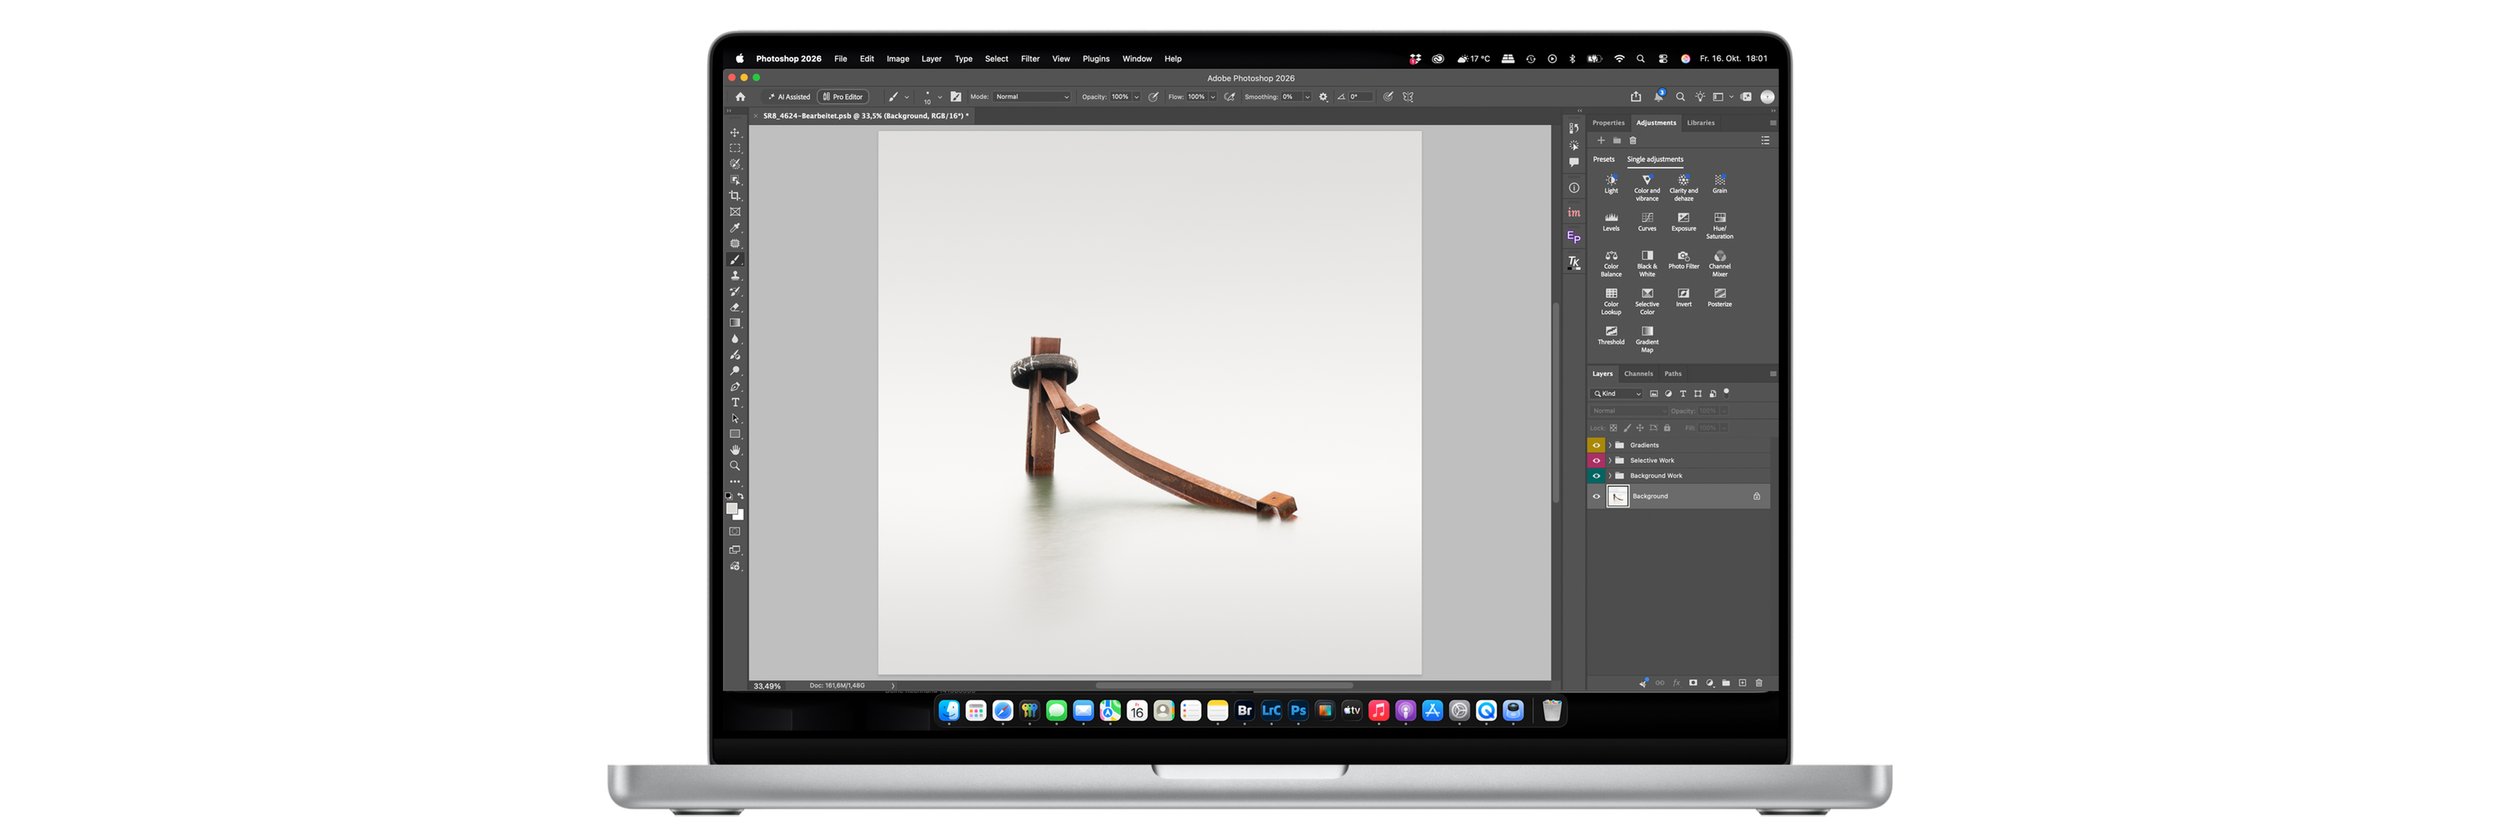Click the Pro Editor button
The height and width of the screenshot is (833, 2500).
point(843,97)
